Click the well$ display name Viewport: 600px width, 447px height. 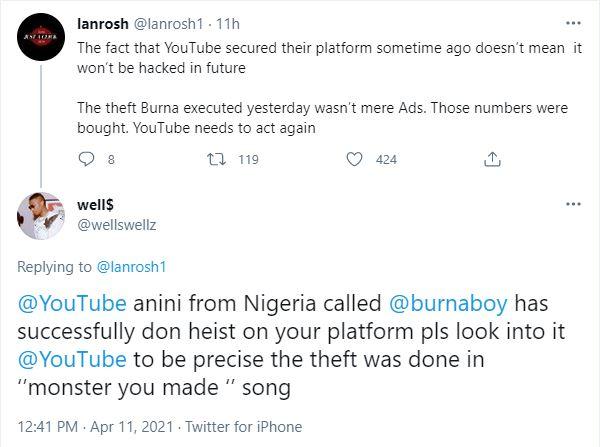(x=97, y=204)
